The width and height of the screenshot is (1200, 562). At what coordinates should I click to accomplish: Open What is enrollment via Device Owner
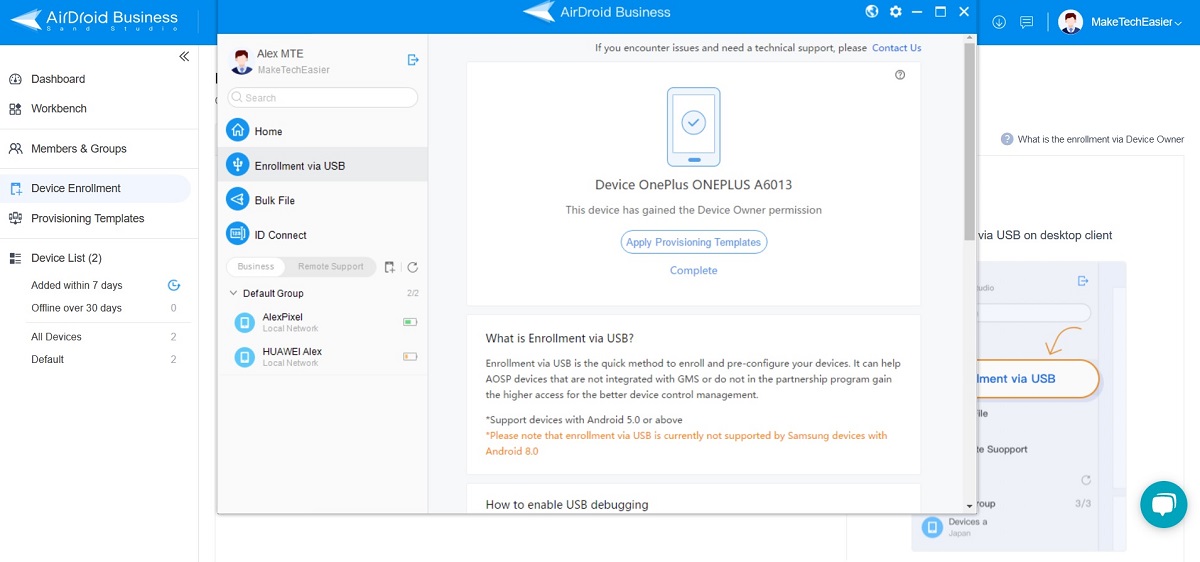coord(1093,139)
